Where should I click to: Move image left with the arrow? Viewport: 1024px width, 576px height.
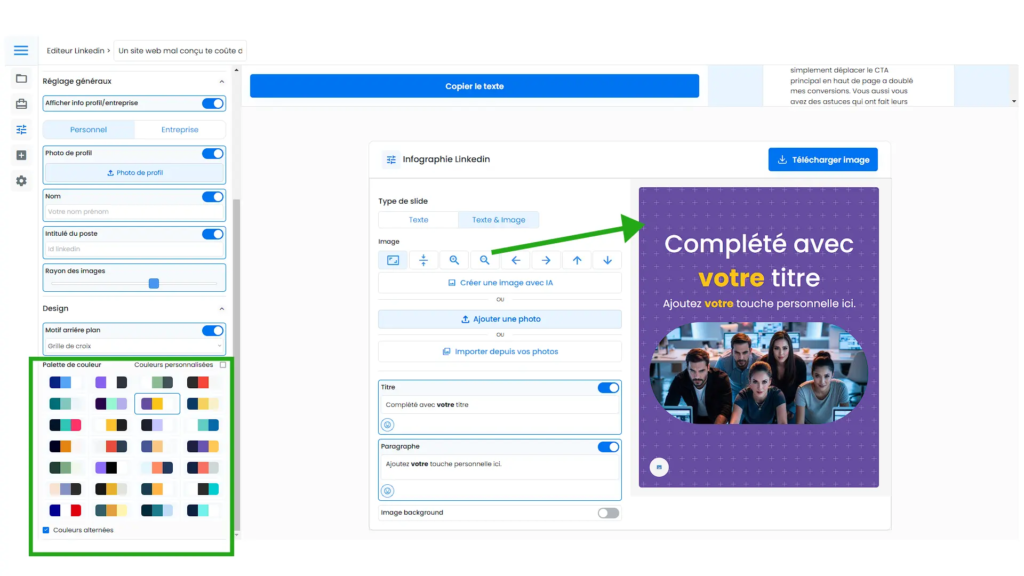(515, 260)
